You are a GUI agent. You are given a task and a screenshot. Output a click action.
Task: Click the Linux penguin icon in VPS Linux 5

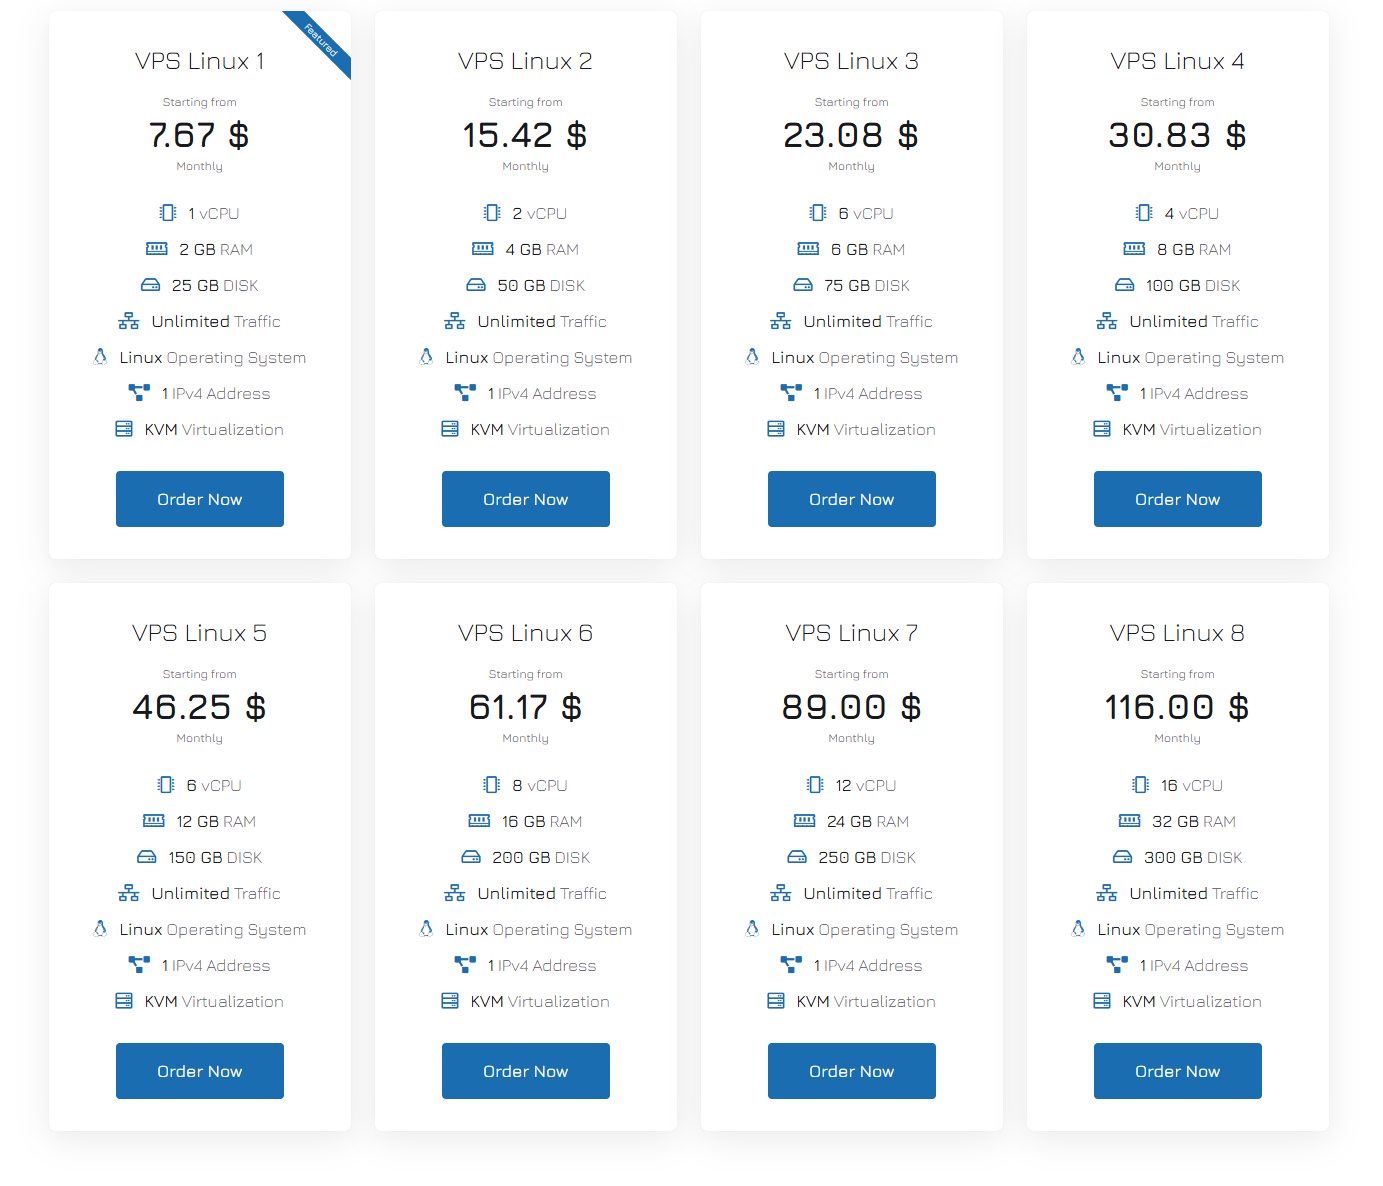(100, 929)
